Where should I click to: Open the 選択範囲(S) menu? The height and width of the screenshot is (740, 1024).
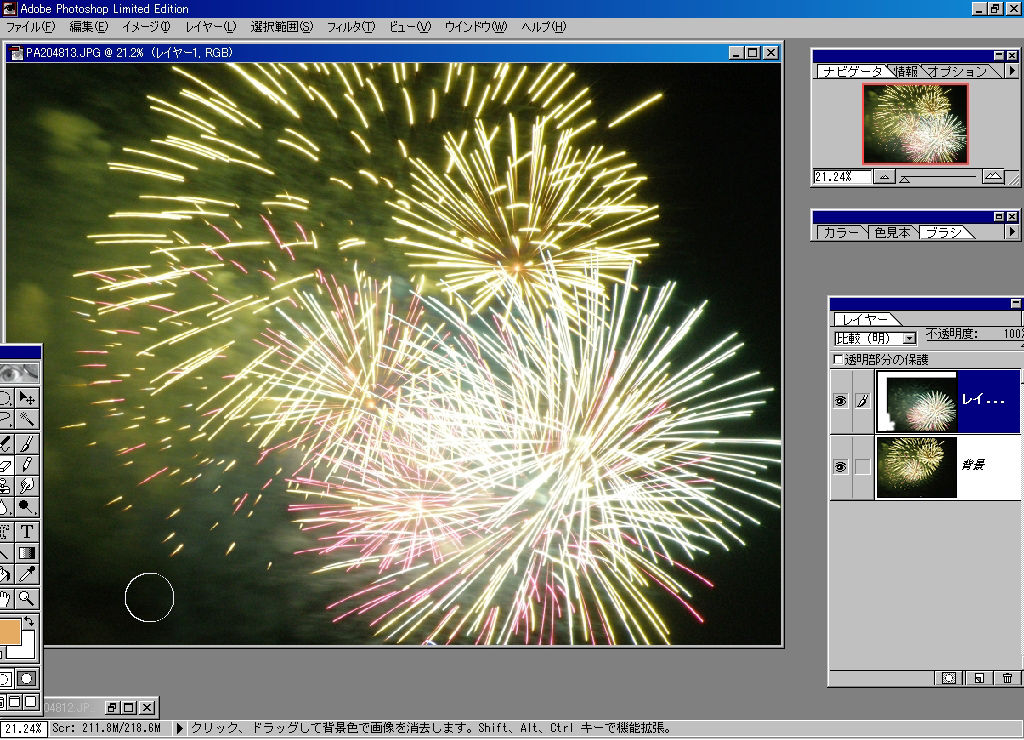tap(281, 27)
